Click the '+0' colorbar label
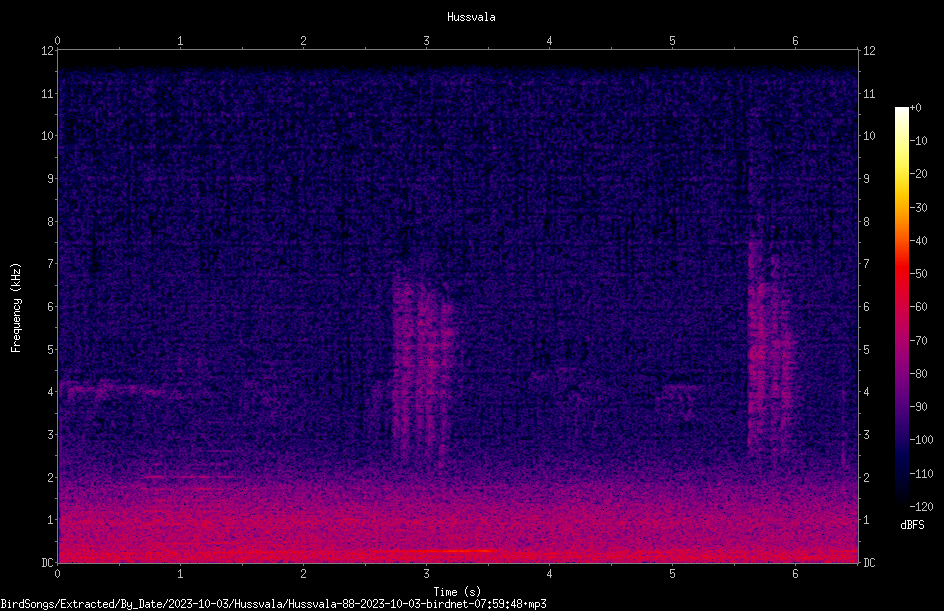 [916, 108]
